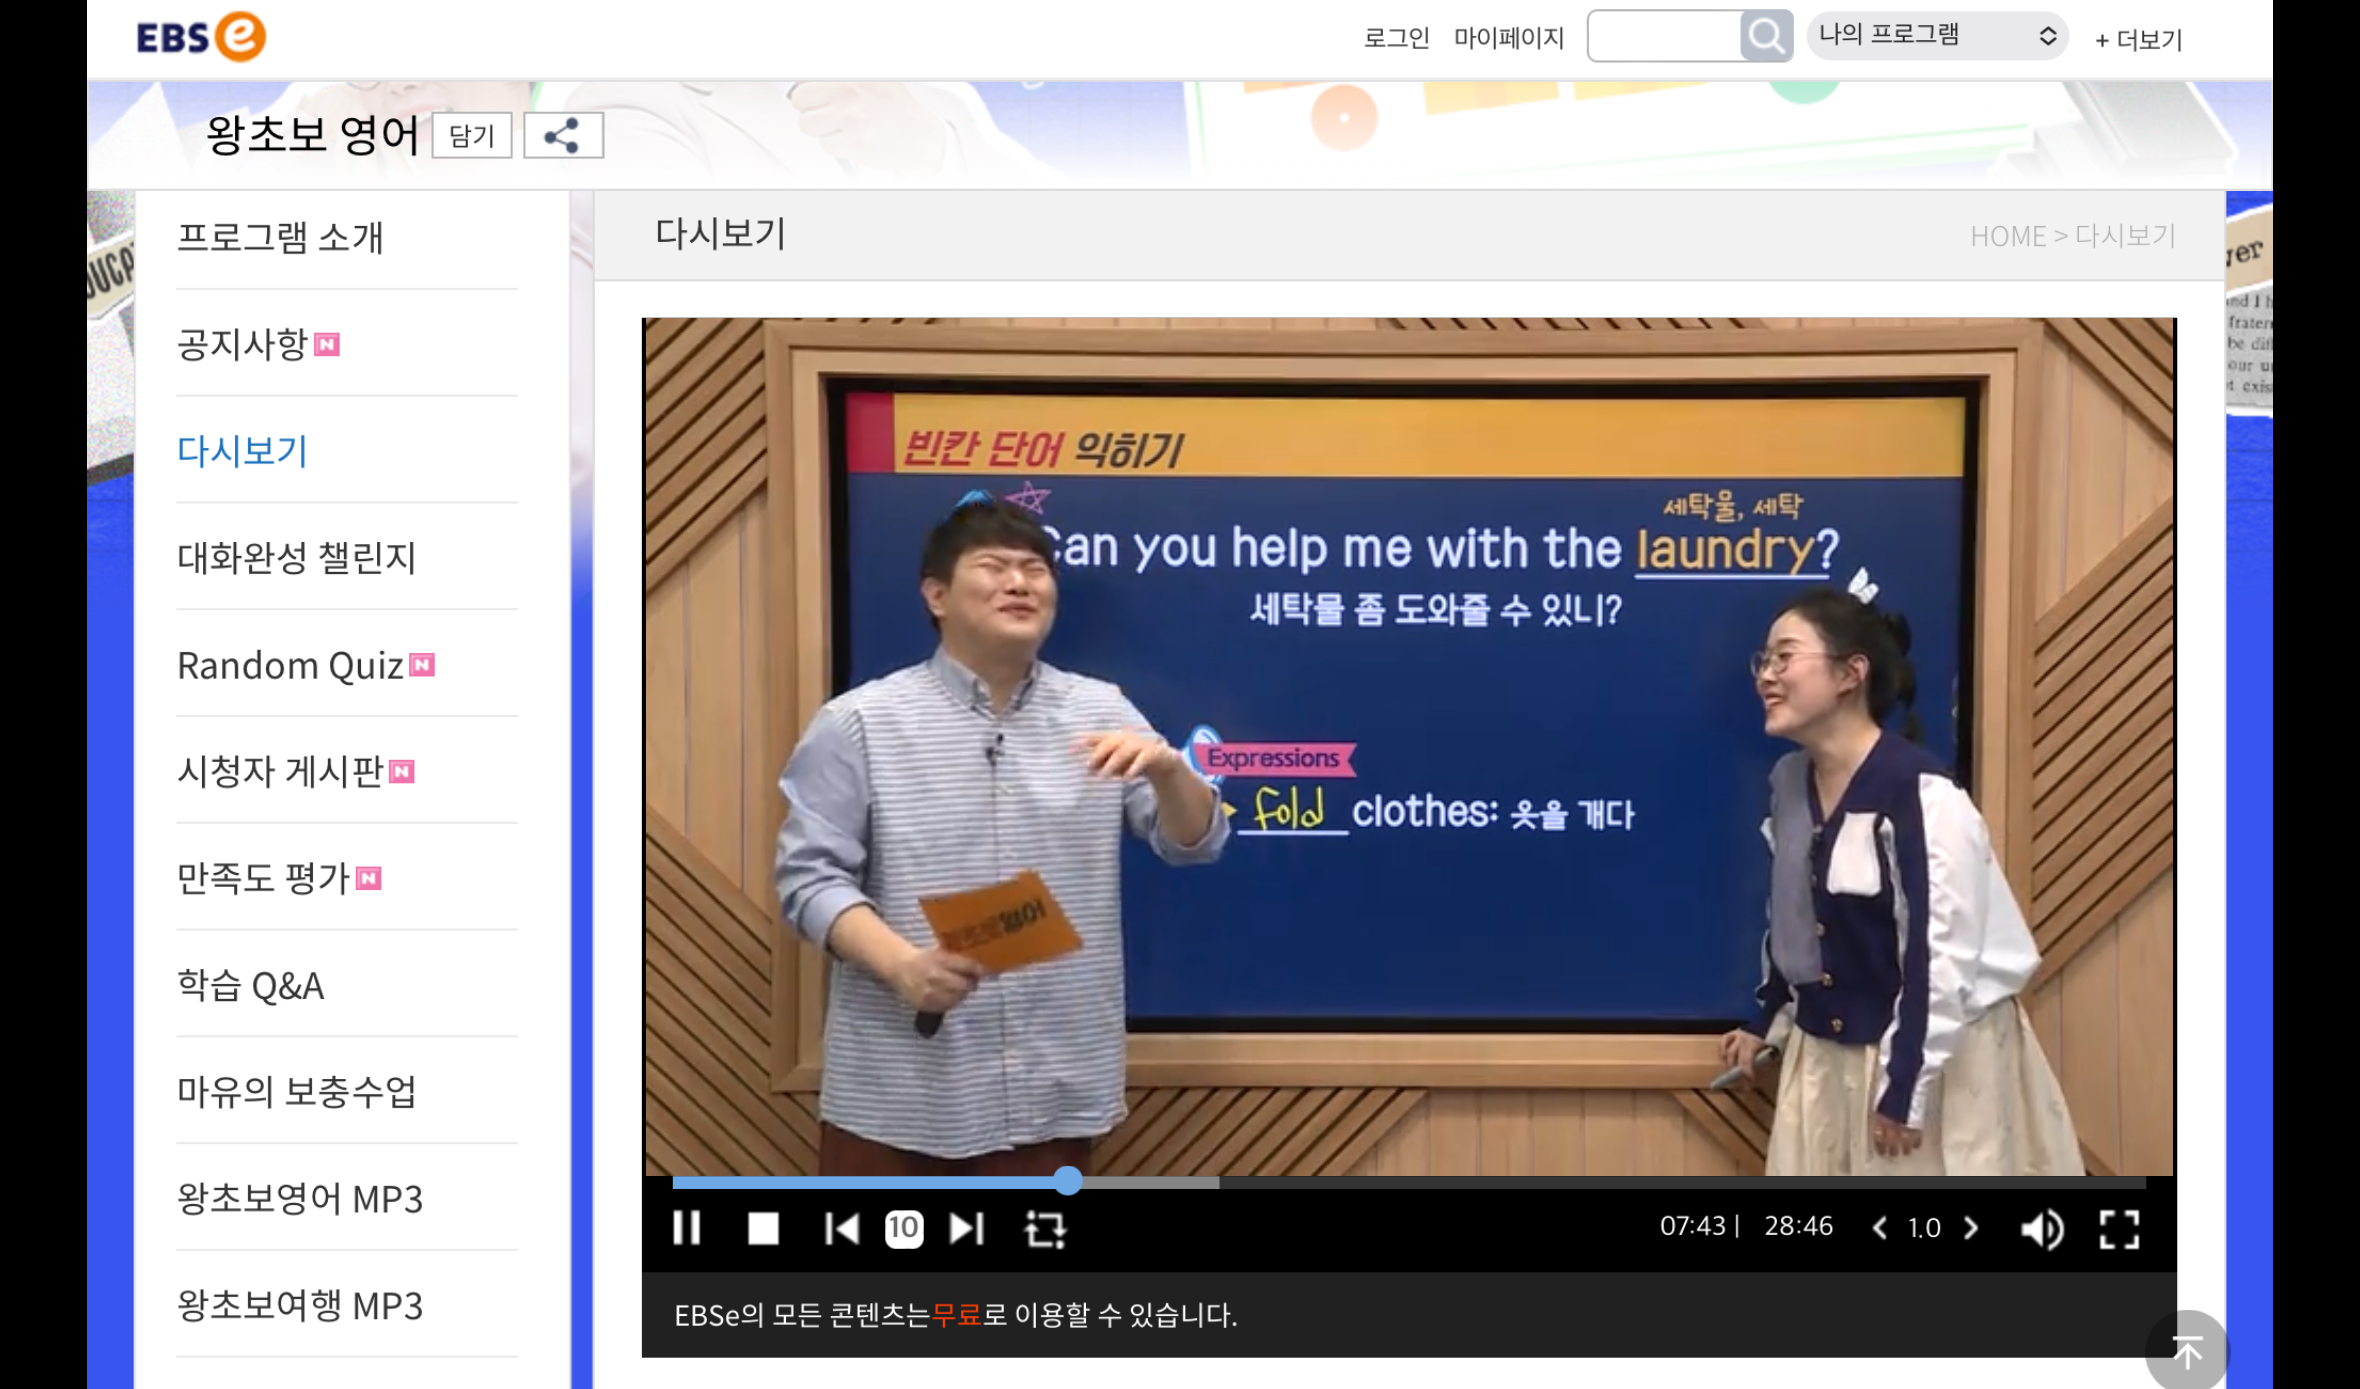The image size is (2360, 1389).
Task: Open 공지사항 menu item
Action: [x=242, y=344]
